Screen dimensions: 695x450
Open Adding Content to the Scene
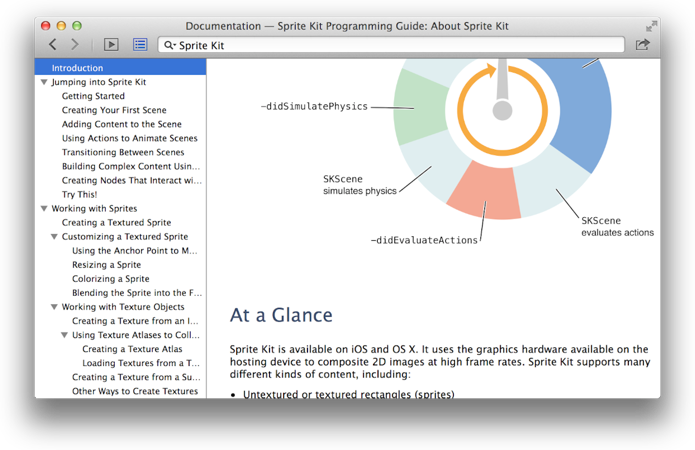point(121,124)
